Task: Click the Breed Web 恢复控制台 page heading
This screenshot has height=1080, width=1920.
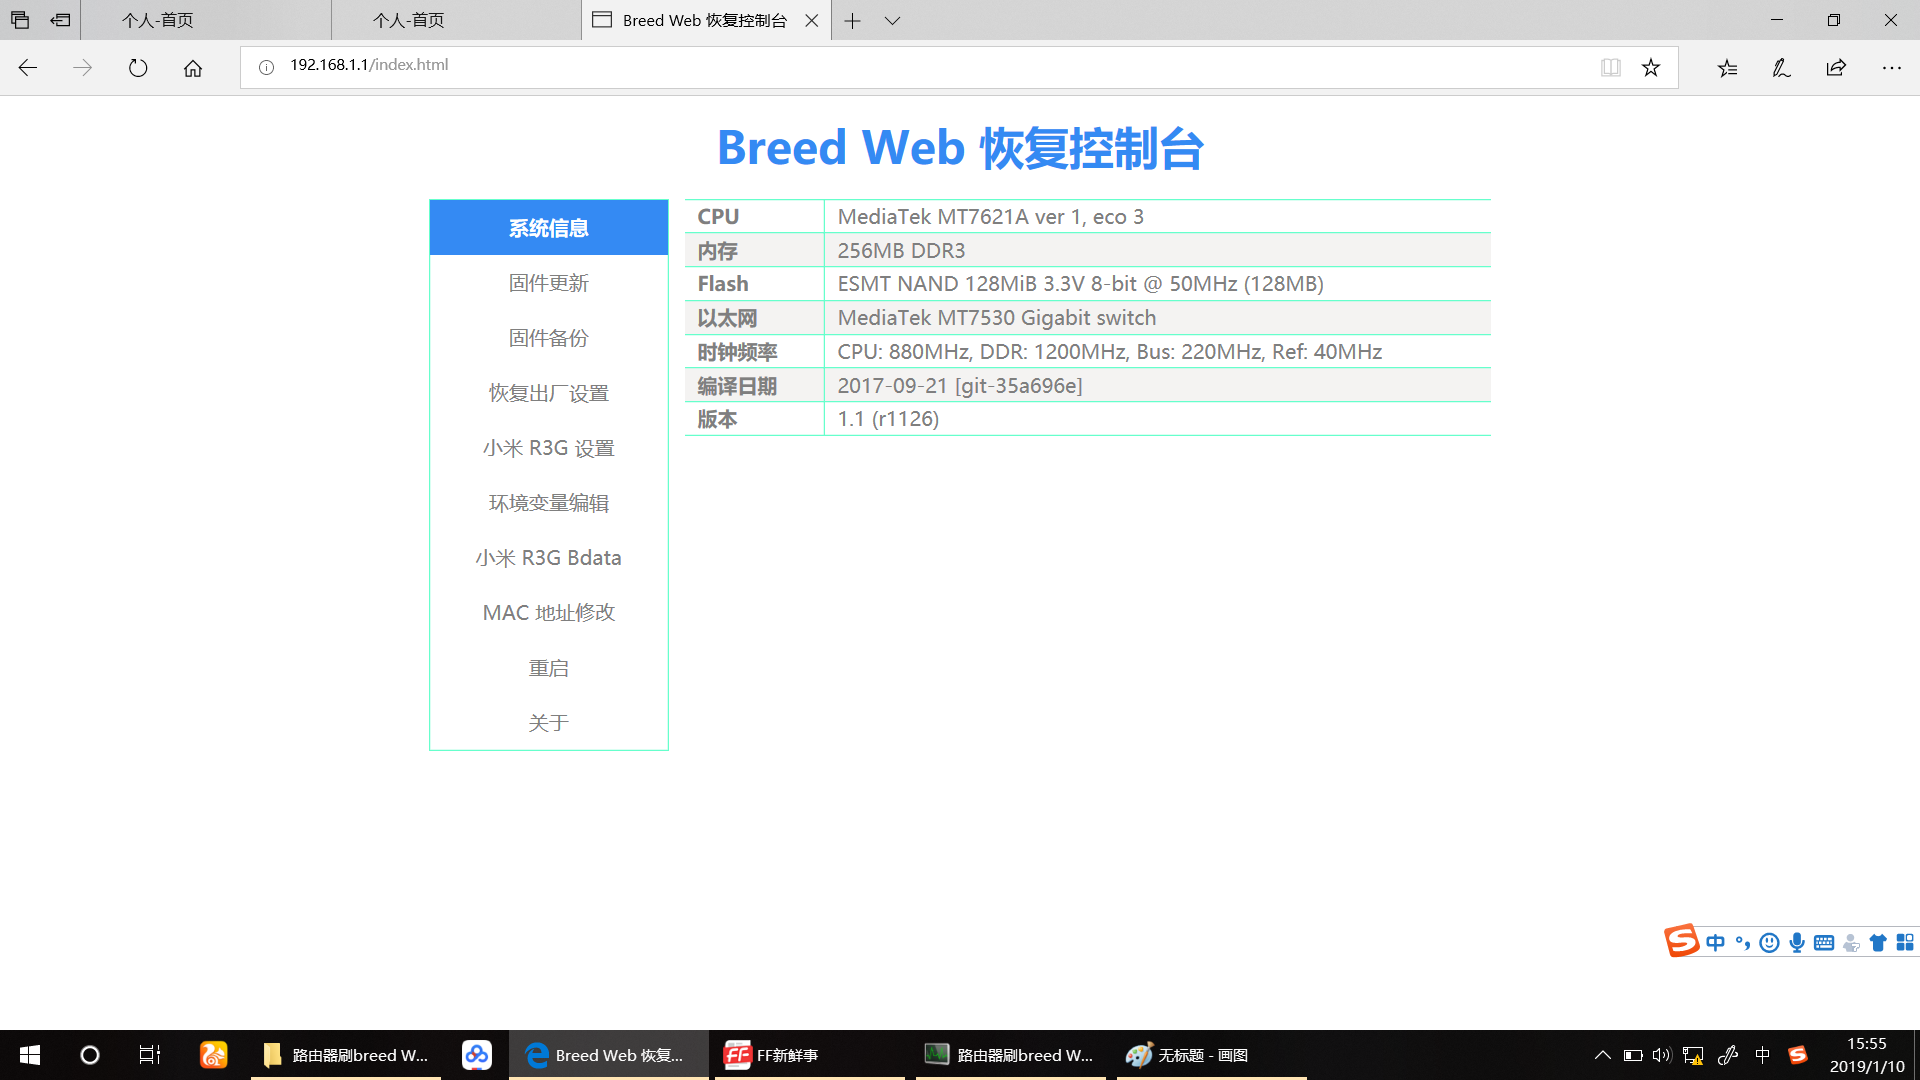Action: (x=960, y=148)
